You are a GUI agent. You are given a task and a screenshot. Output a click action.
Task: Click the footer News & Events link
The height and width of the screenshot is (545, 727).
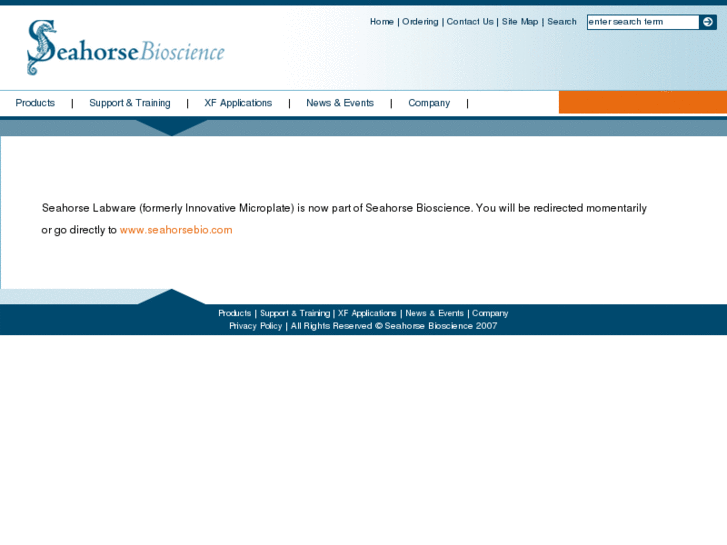click(x=434, y=314)
